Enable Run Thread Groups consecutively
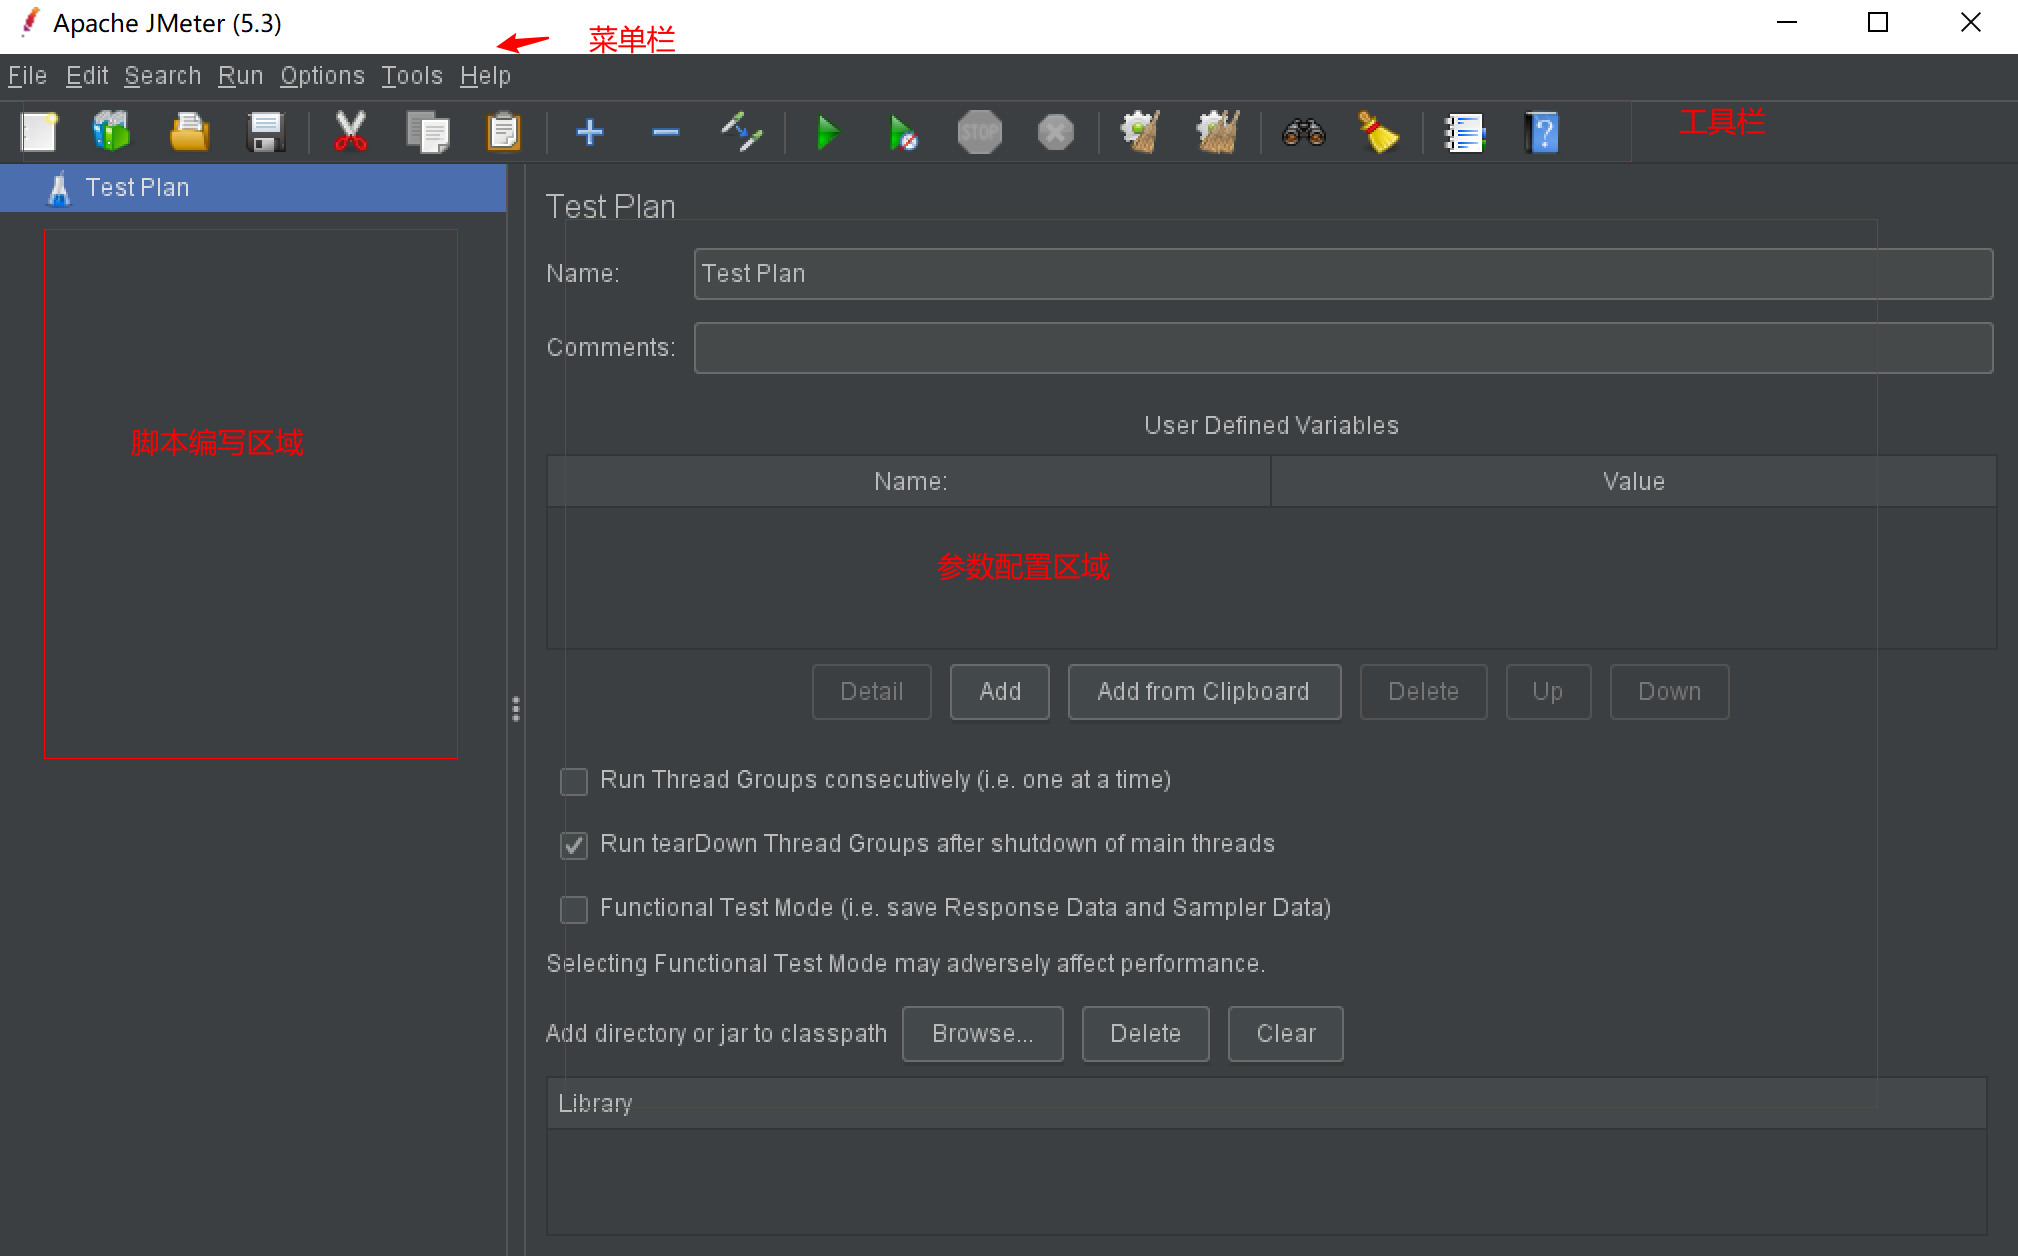The image size is (2018, 1256). tap(574, 781)
